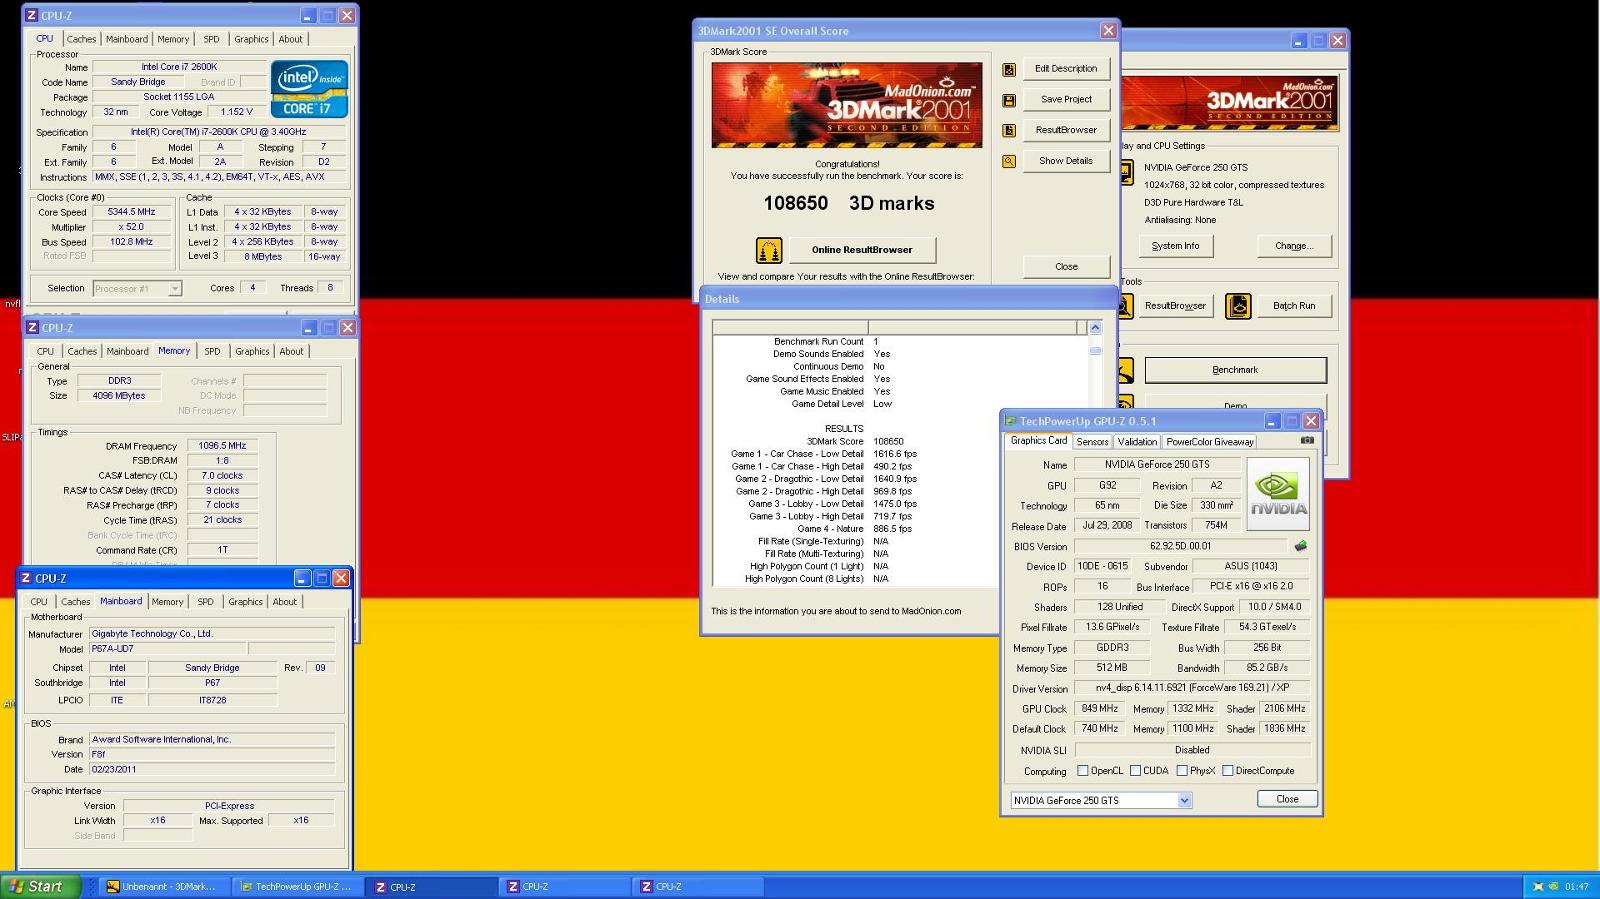Image resolution: width=1600 pixels, height=899 pixels.
Task: Switch to Mainboard tab in top CPU-Z window
Action: 127,39
